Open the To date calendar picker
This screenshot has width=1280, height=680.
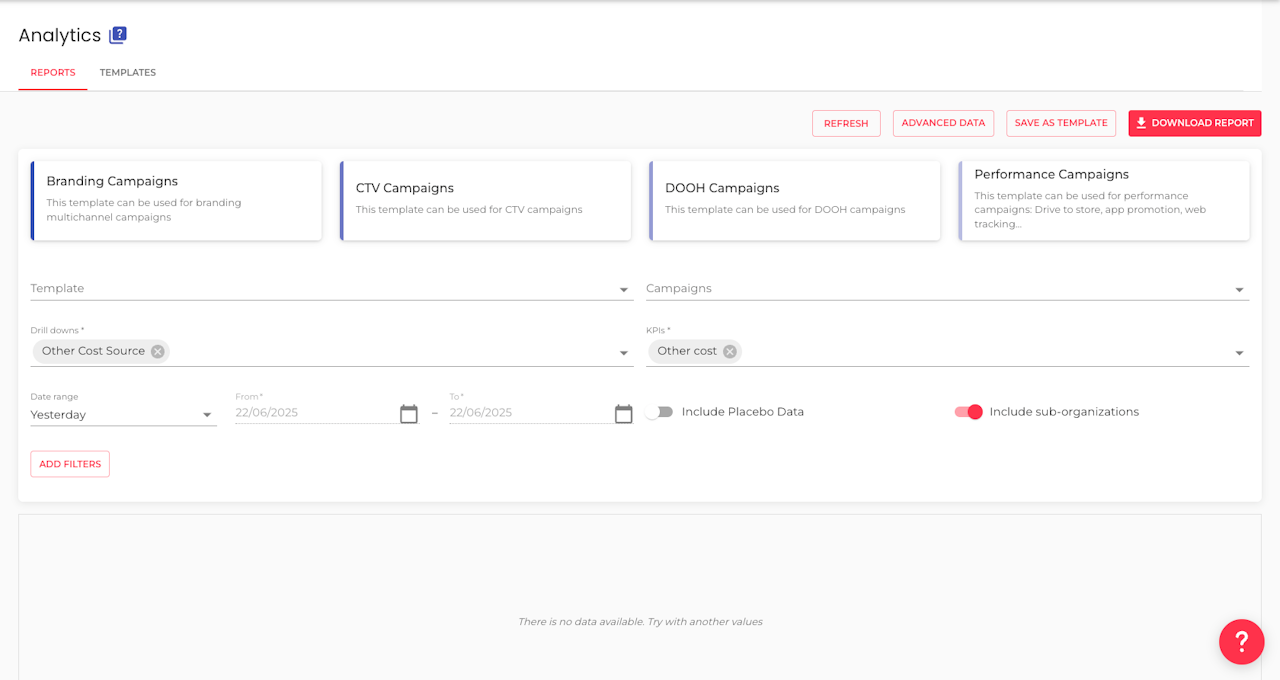click(623, 414)
